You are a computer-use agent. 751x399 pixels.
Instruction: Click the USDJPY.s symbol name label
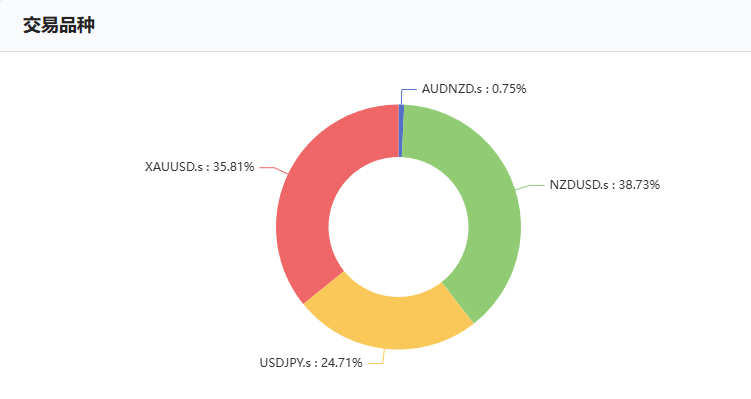[285, 363]
